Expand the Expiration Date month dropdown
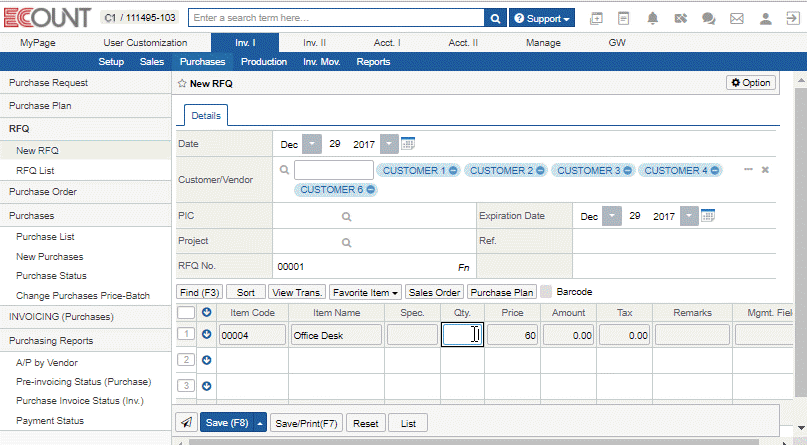Image resolution: width=807 pixels, height=445 pixels. point(612,216)
